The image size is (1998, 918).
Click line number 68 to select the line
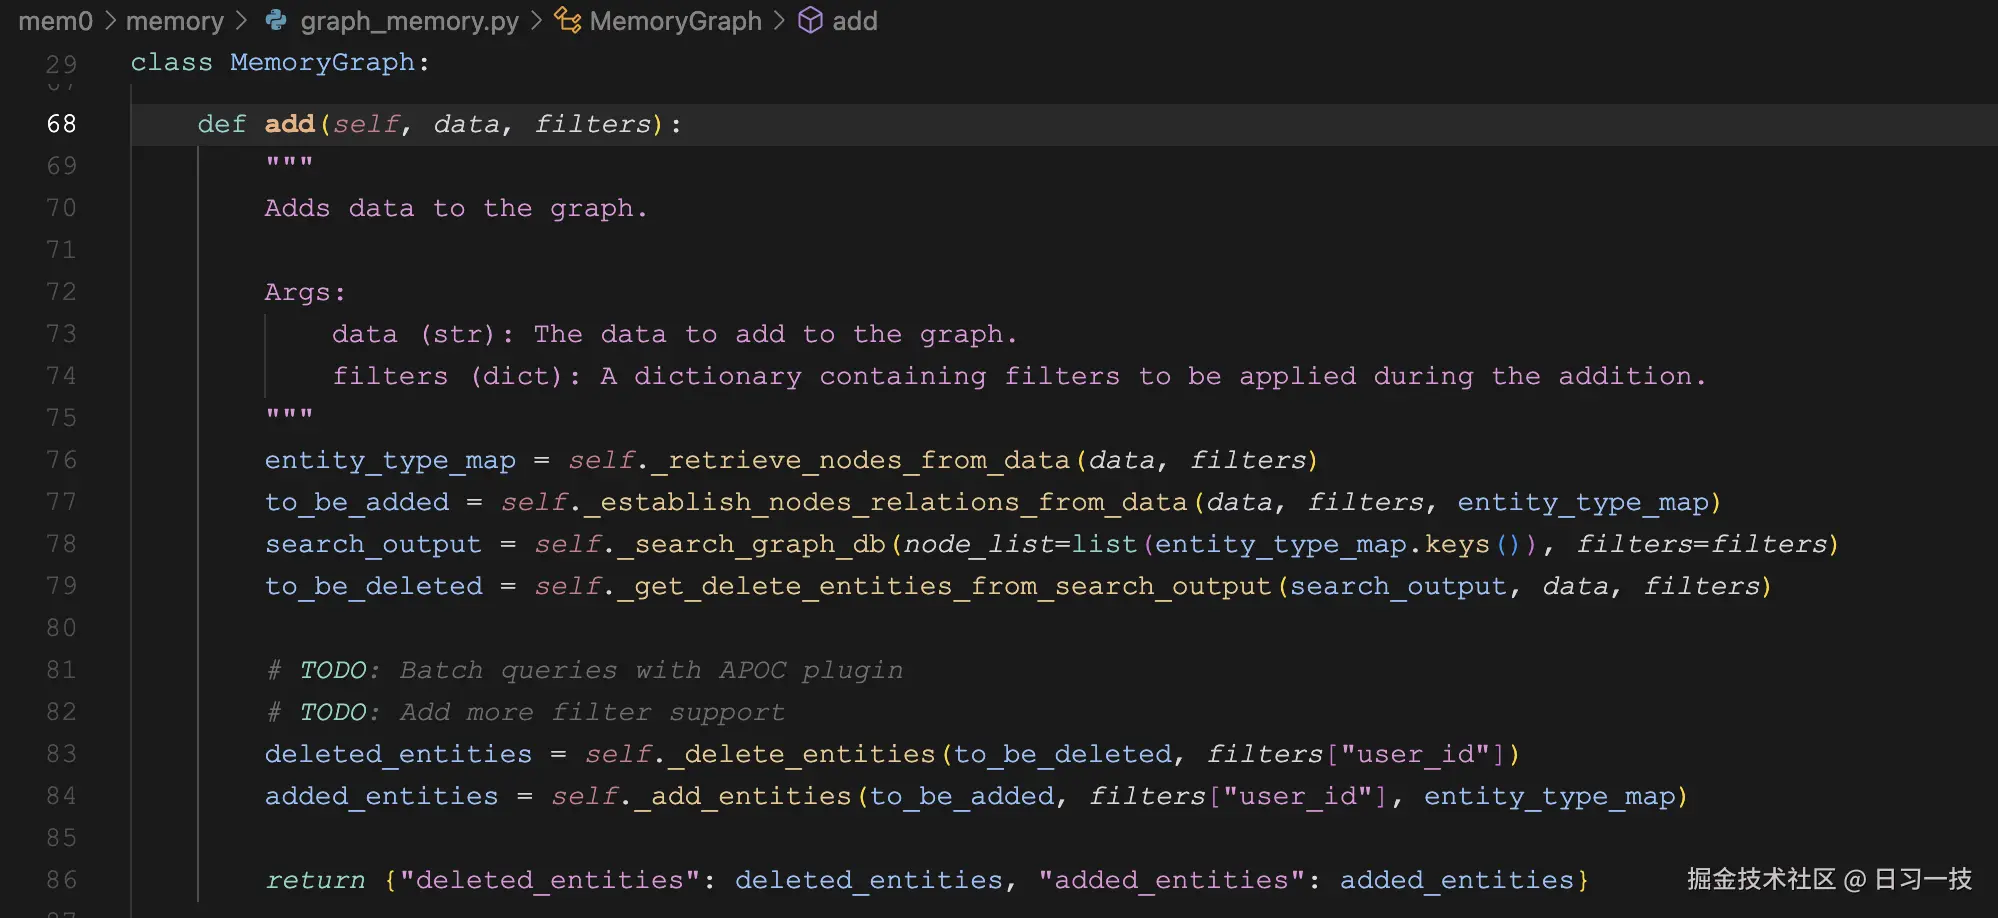(60, 123)
